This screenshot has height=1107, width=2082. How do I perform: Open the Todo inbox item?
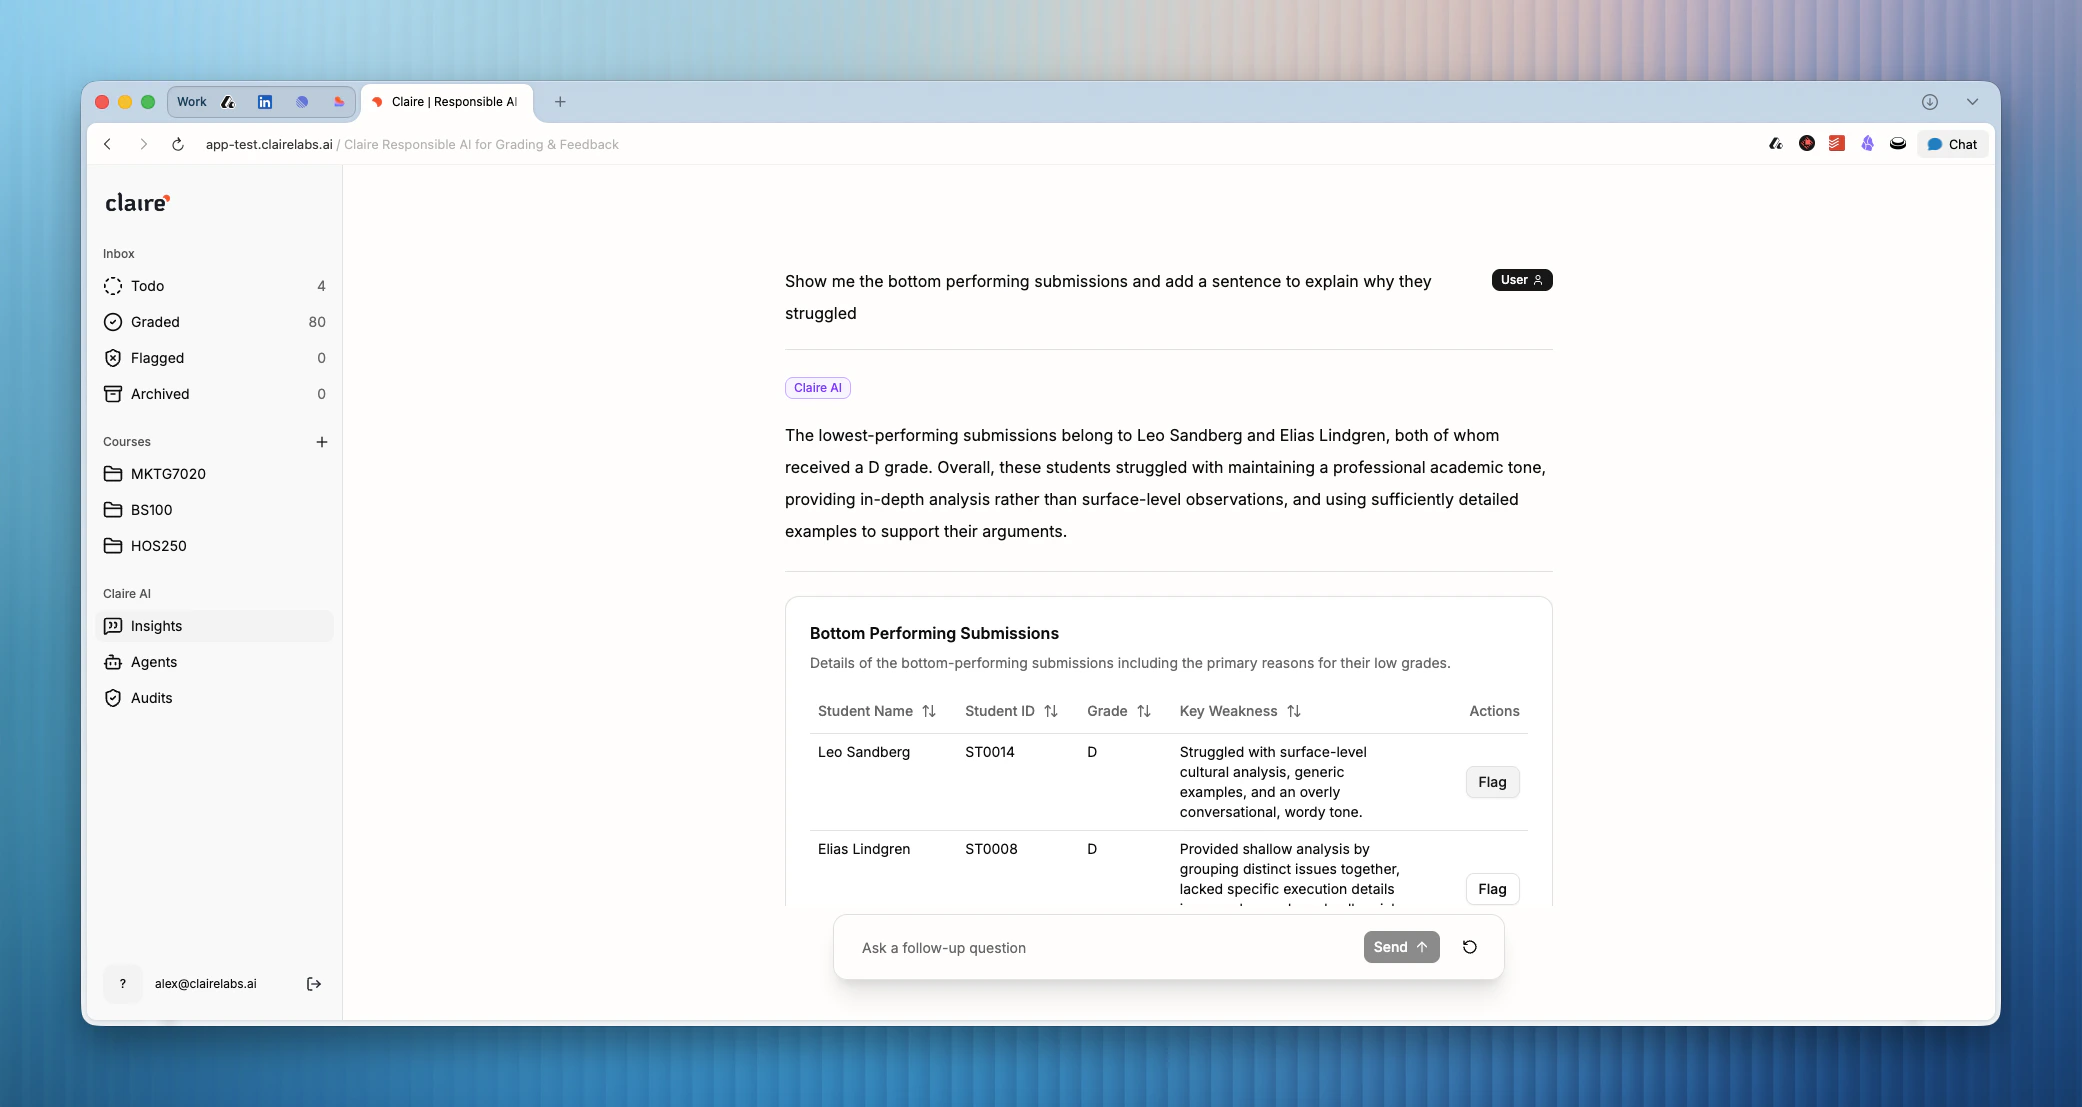147,286
